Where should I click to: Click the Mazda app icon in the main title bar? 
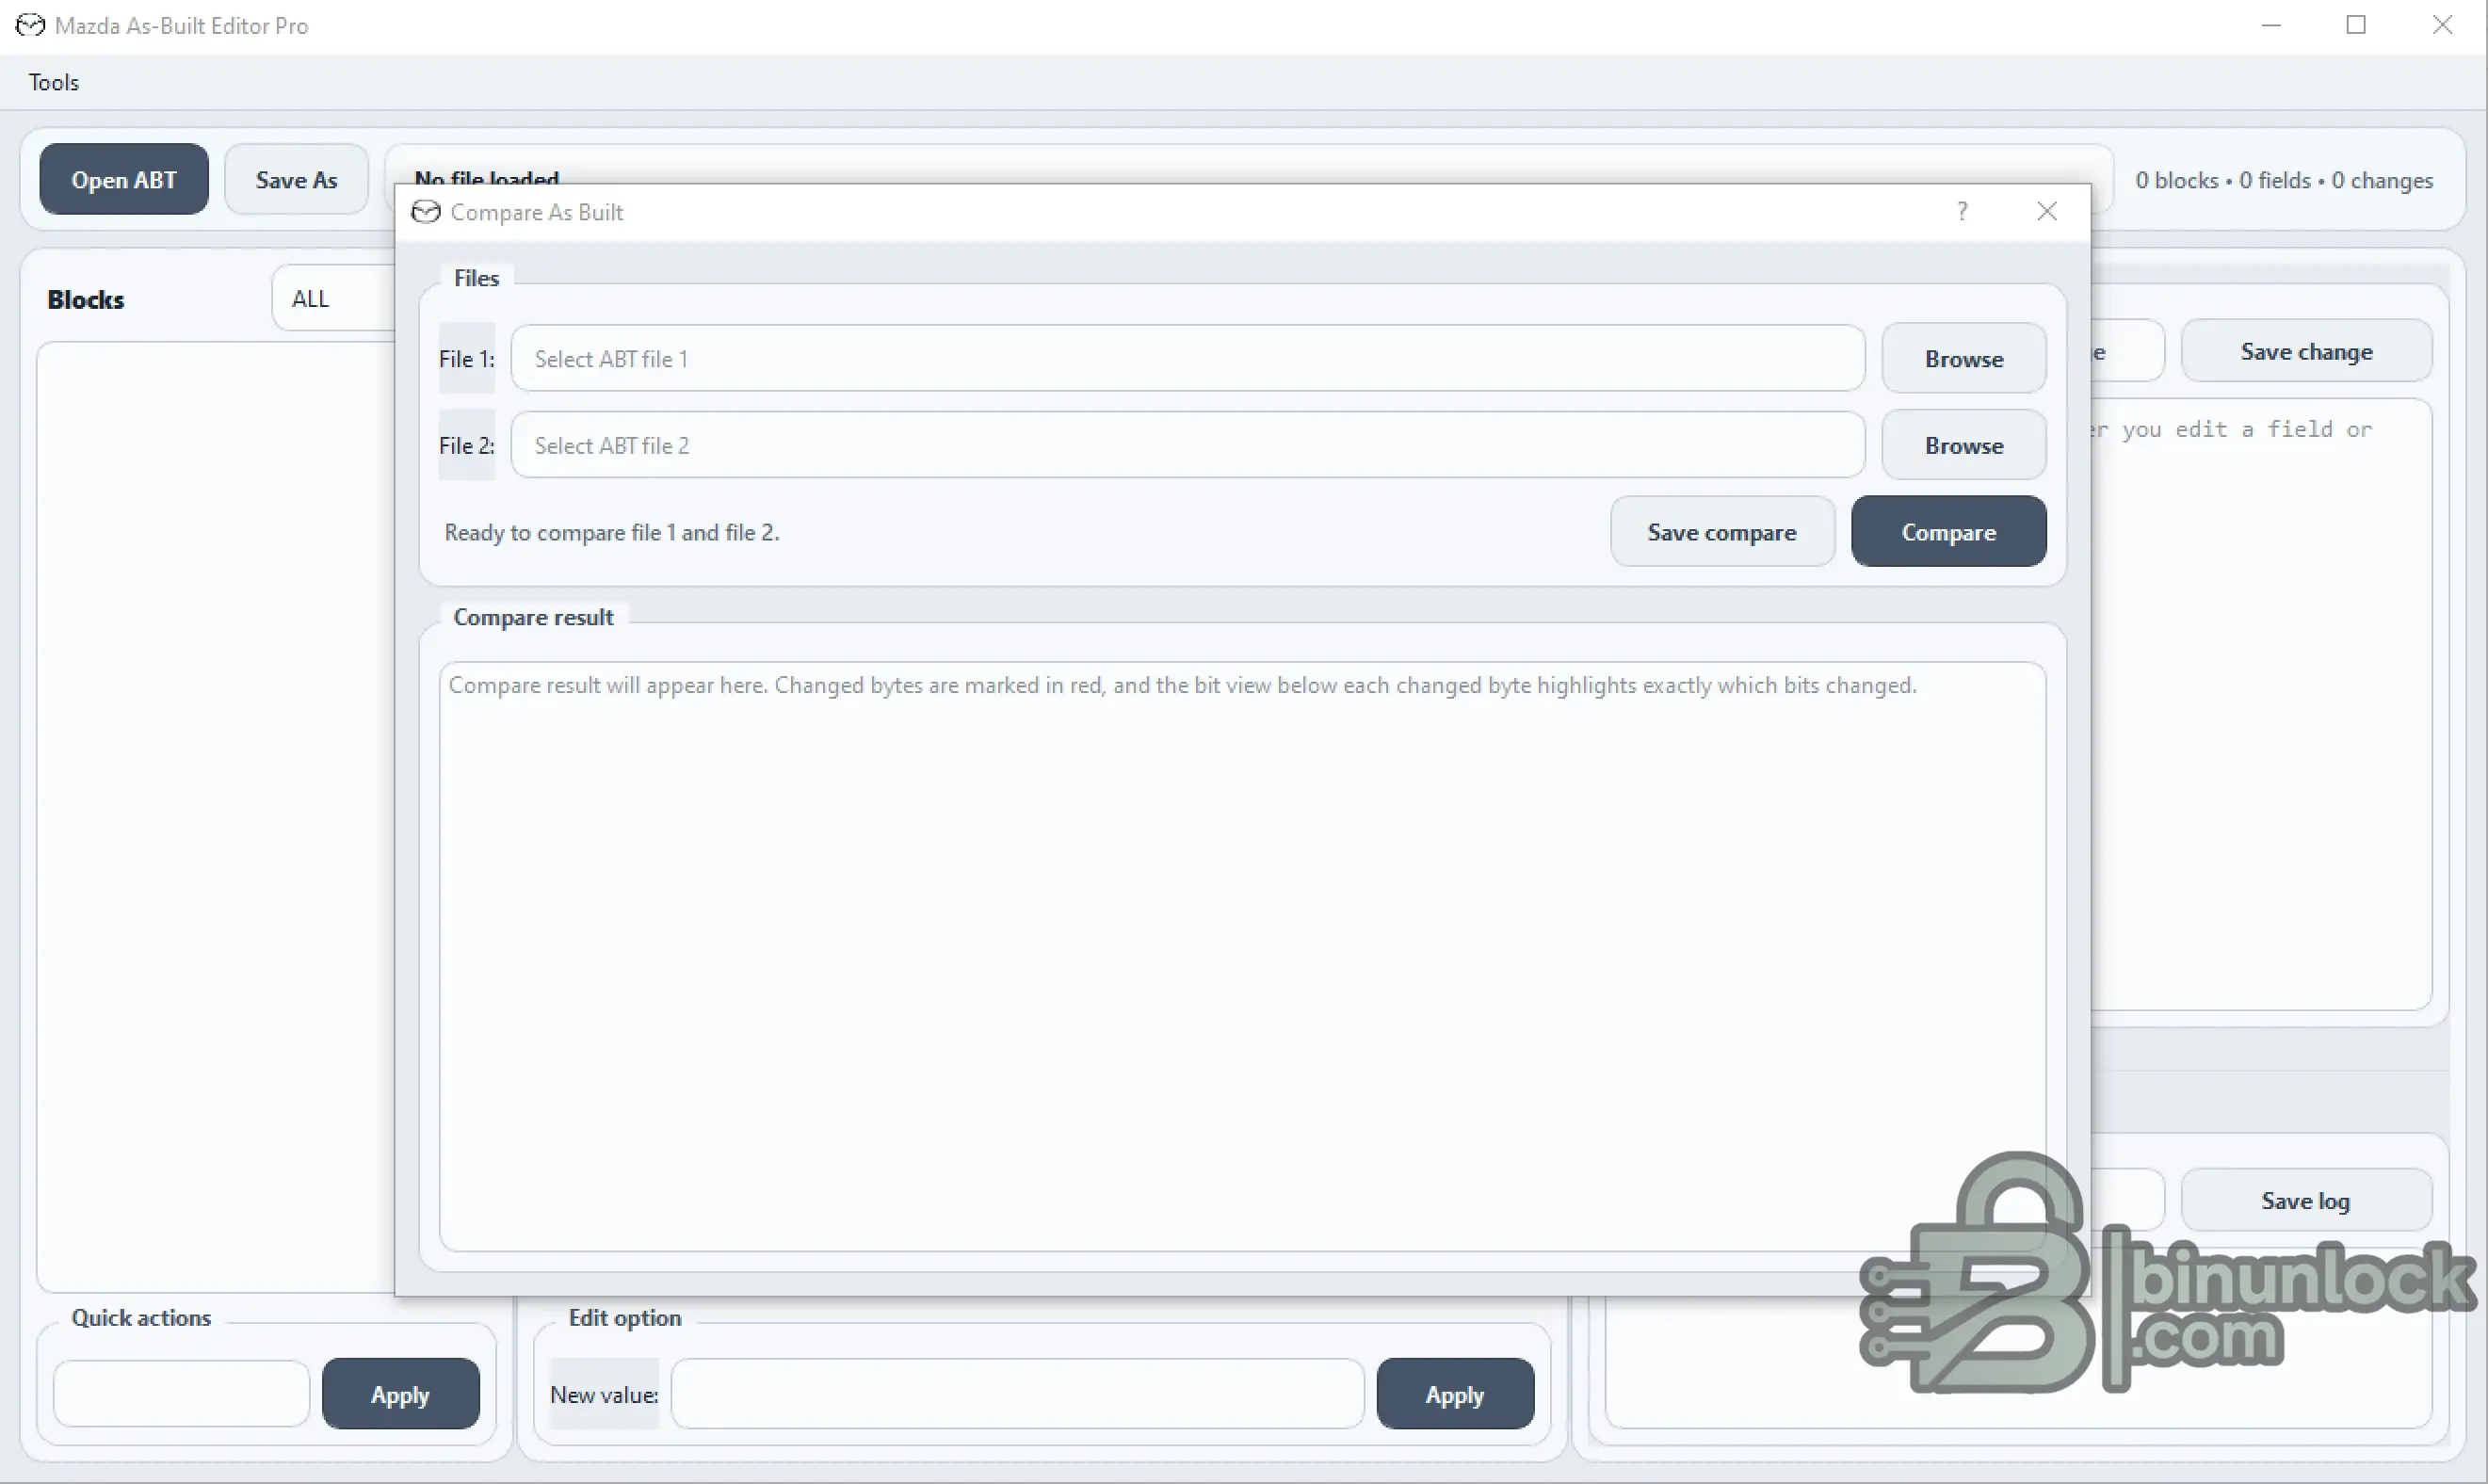click(30, 25)
